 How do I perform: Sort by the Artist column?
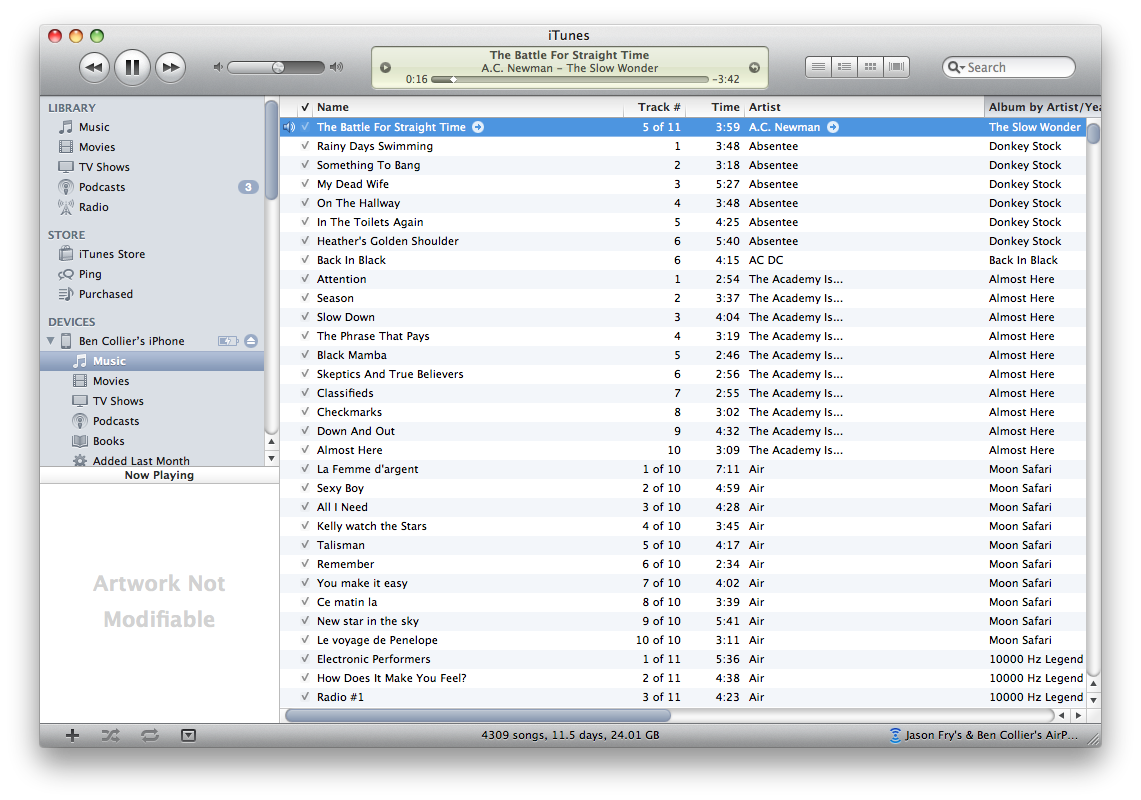(x=864, y=107)
